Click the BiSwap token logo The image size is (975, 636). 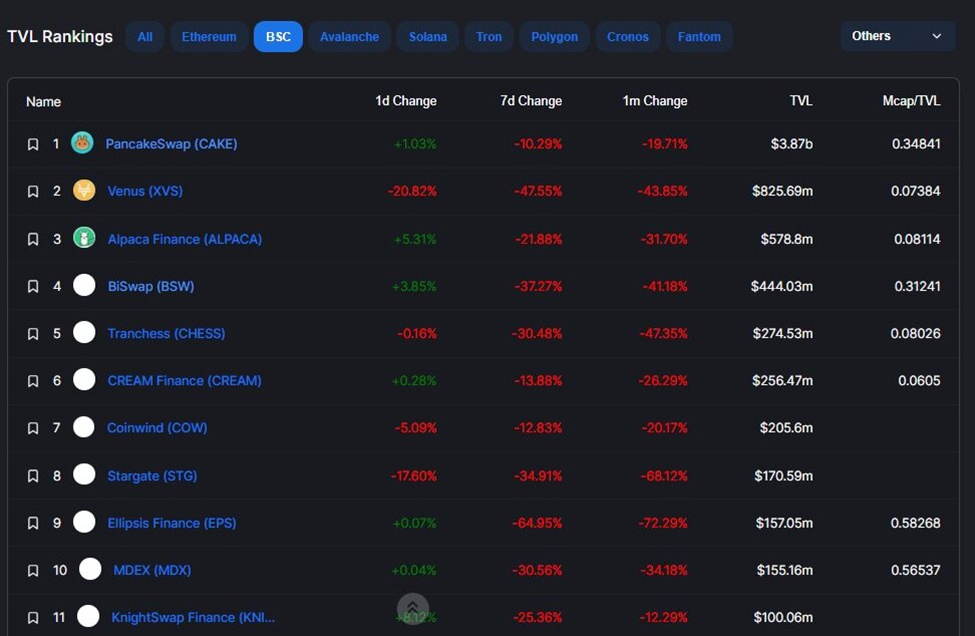point(84,285)
